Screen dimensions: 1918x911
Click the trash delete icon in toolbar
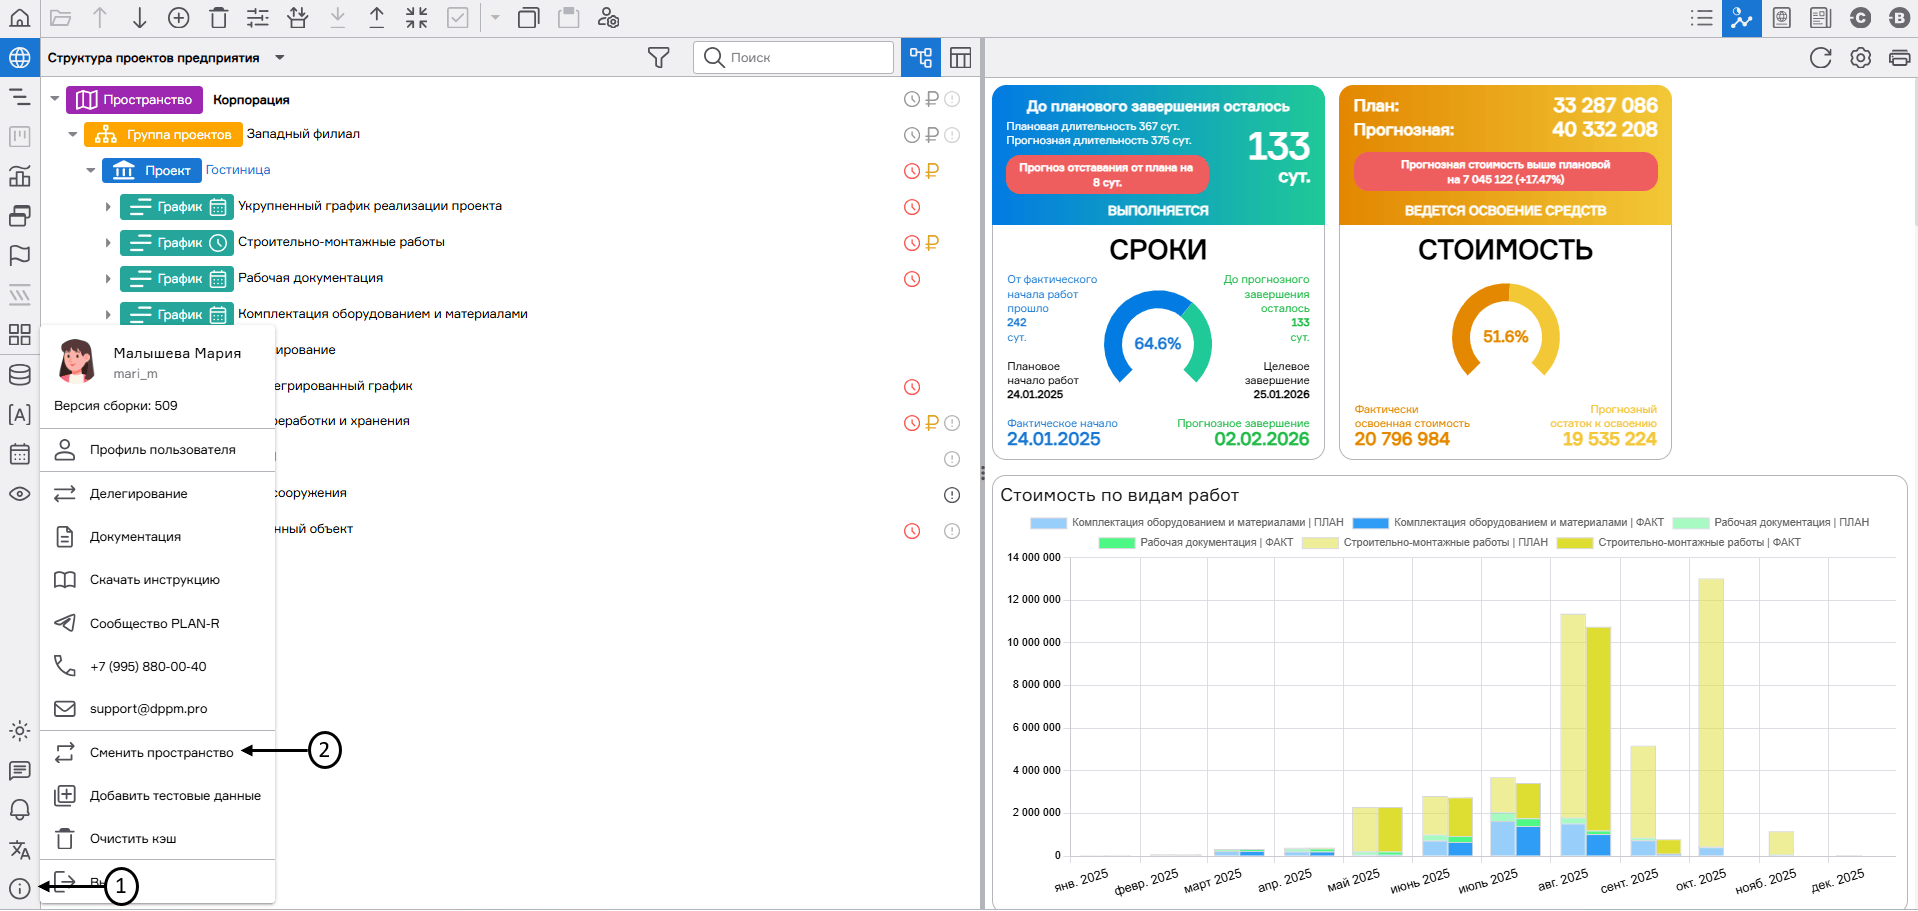point(219,18)
